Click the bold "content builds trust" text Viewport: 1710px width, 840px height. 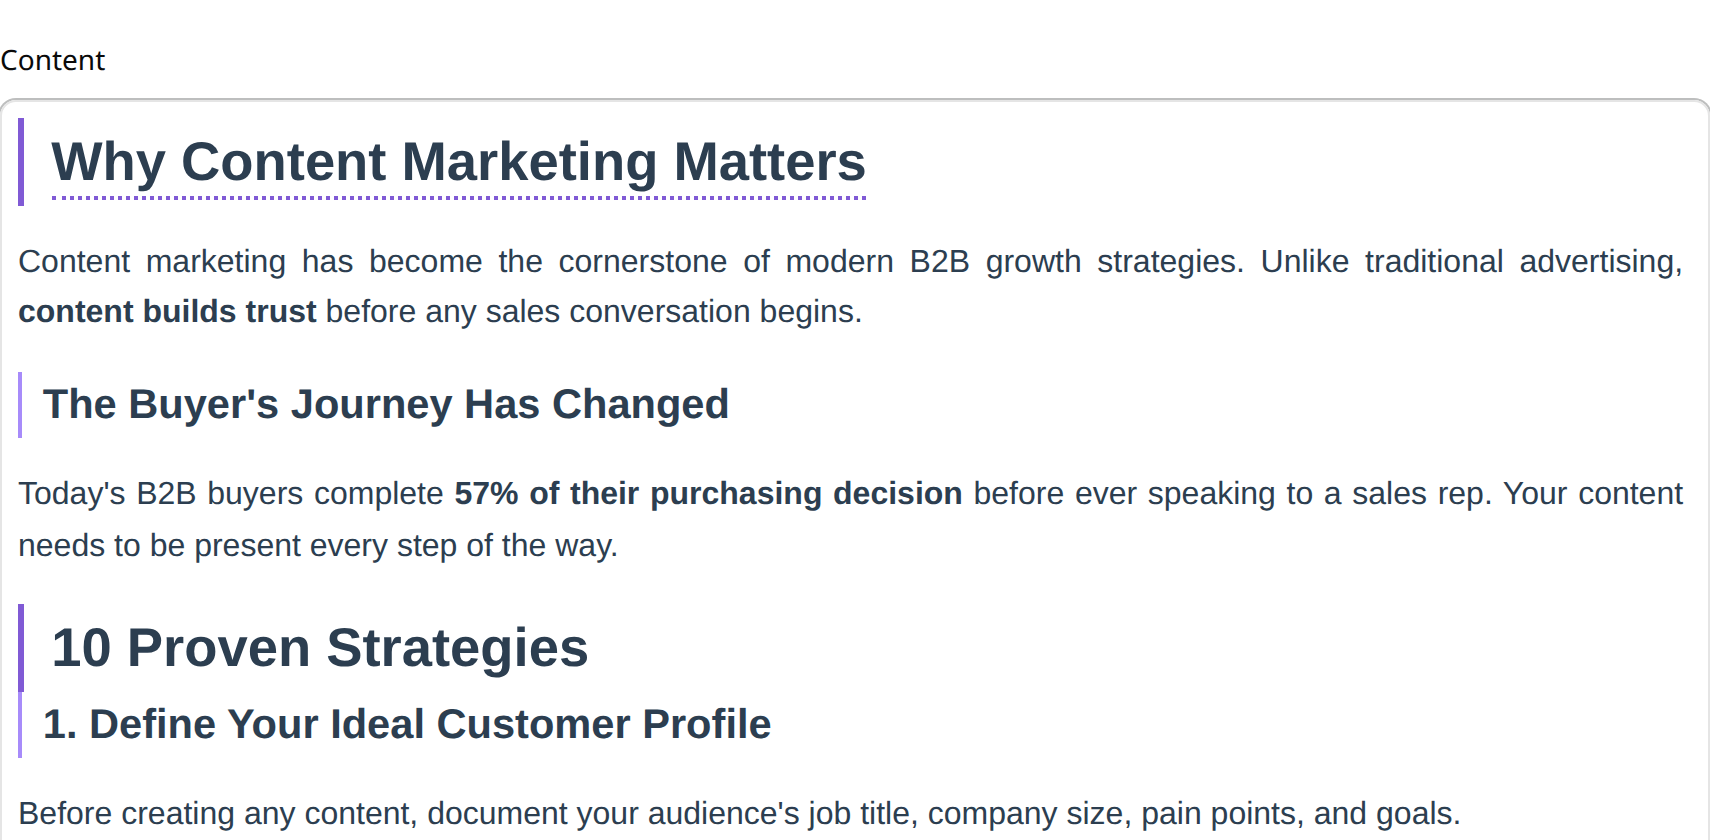coord(167,312)
